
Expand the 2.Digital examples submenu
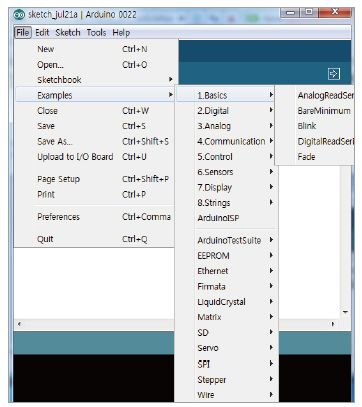coord(225,111)
